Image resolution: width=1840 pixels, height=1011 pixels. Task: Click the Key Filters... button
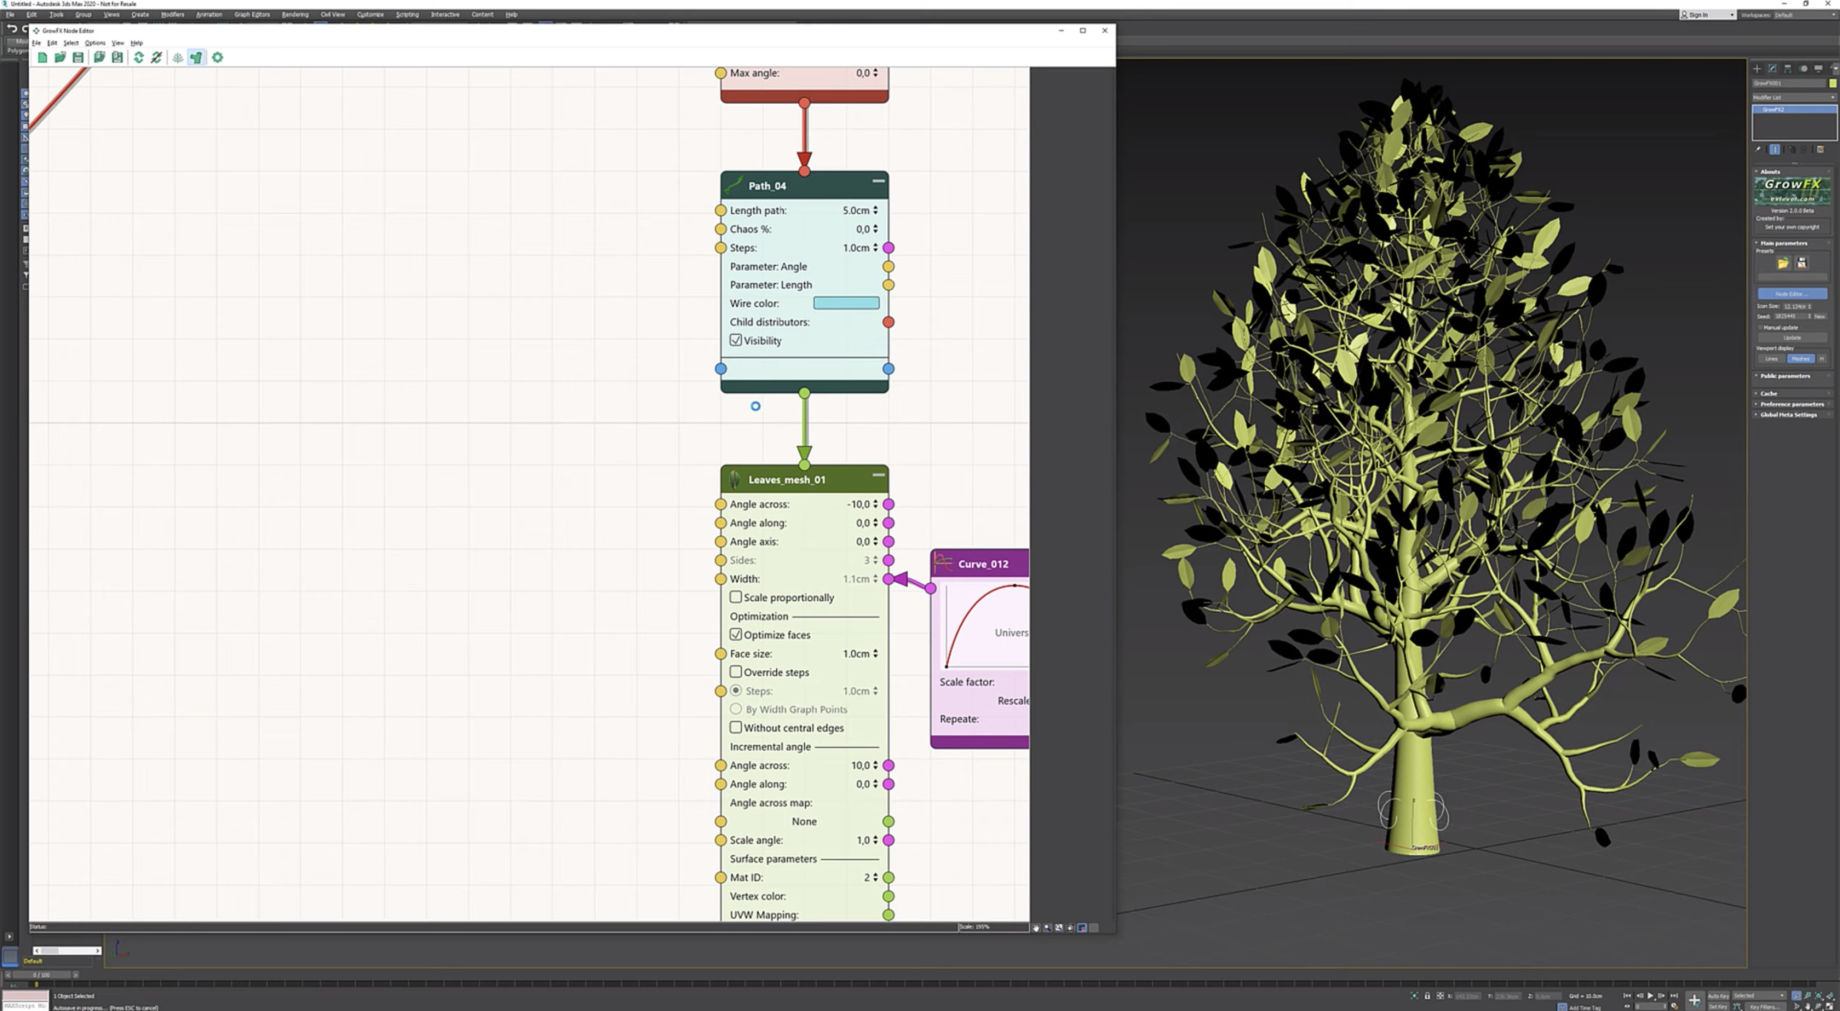pyautogui.click(x=1764, y=1006)
